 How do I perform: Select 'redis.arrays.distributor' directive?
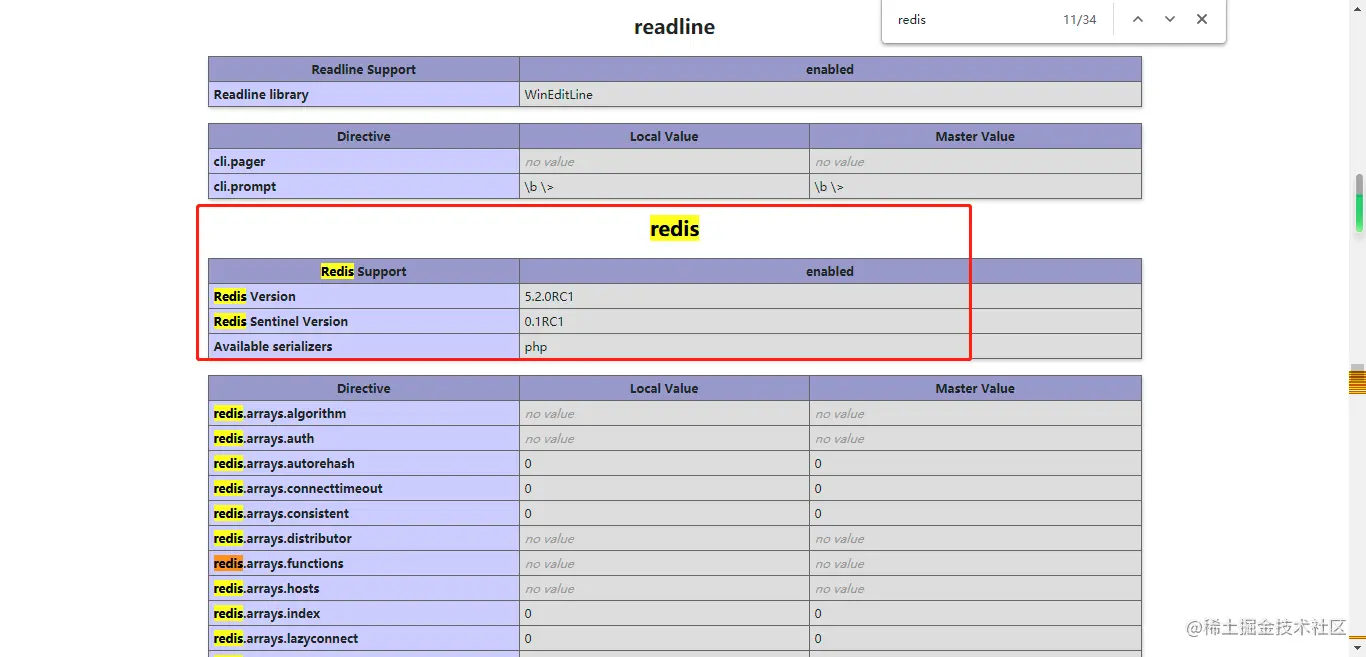coord(364,539)
